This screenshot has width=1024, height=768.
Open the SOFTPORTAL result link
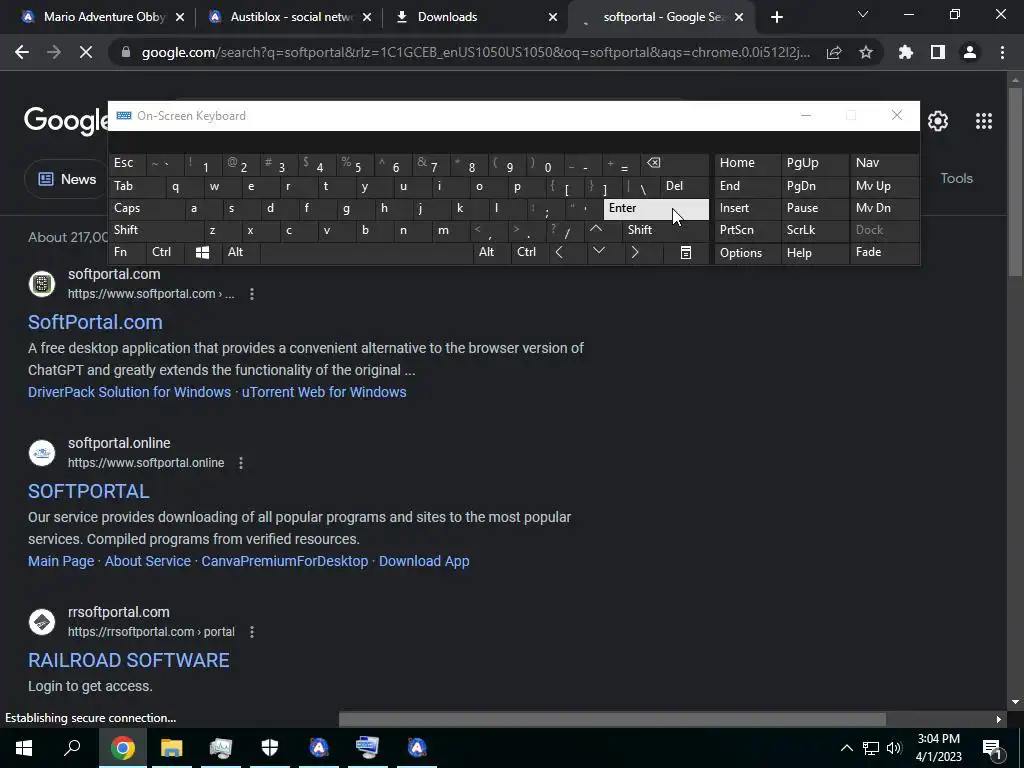[89, 492]
